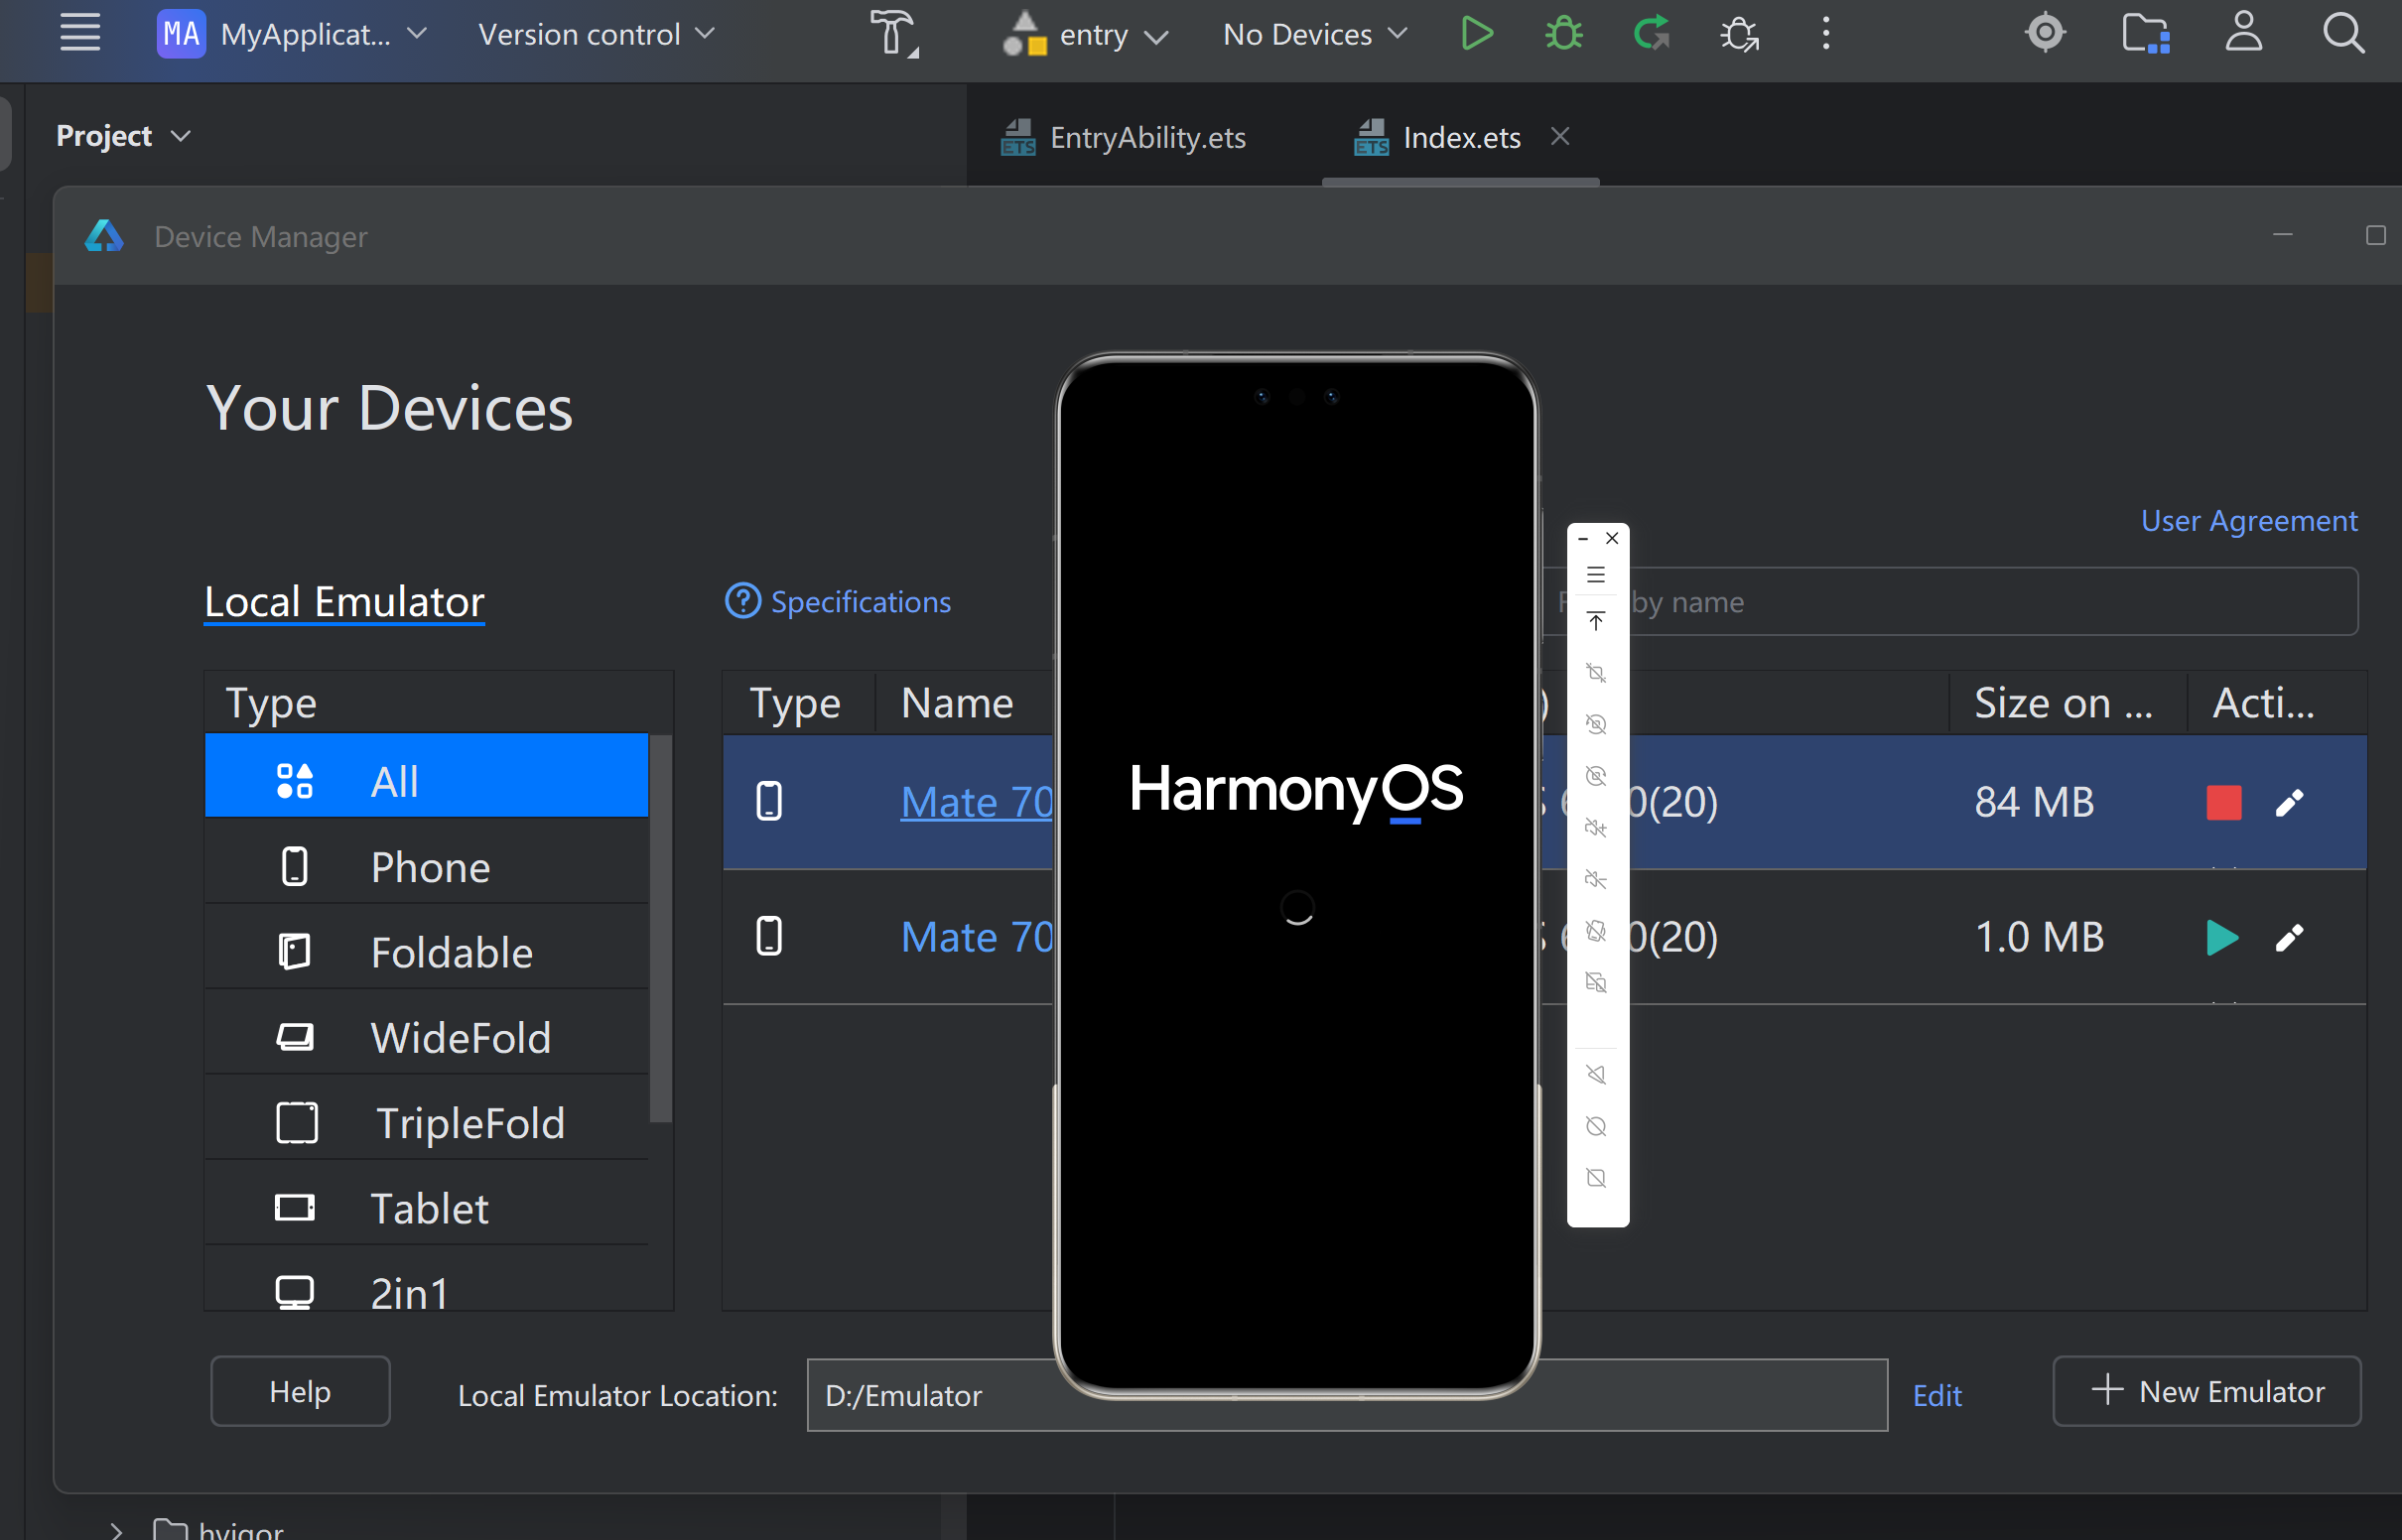Edit the first Mate 70 emulator
The width and height of the screenshot is (2402, 1540).
[2289, 802]
